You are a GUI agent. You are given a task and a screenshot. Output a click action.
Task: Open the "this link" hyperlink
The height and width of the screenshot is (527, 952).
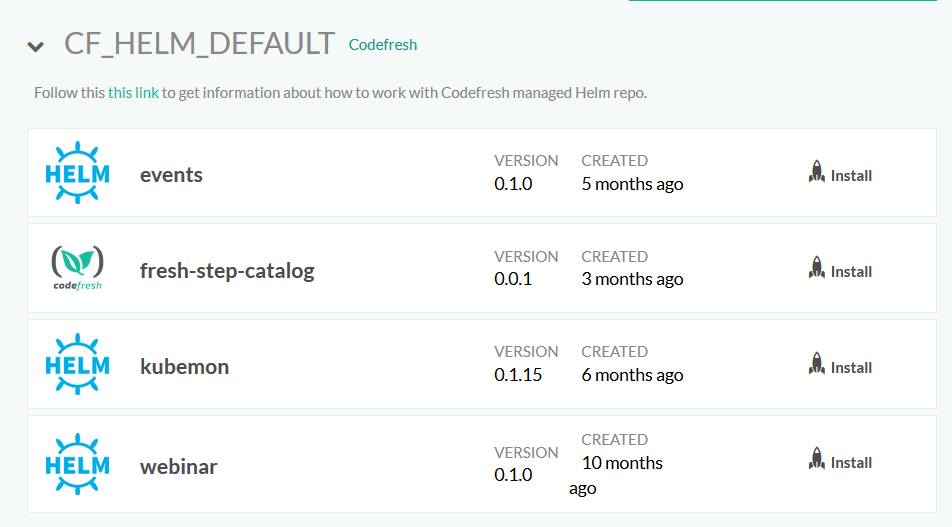[133, 93]
